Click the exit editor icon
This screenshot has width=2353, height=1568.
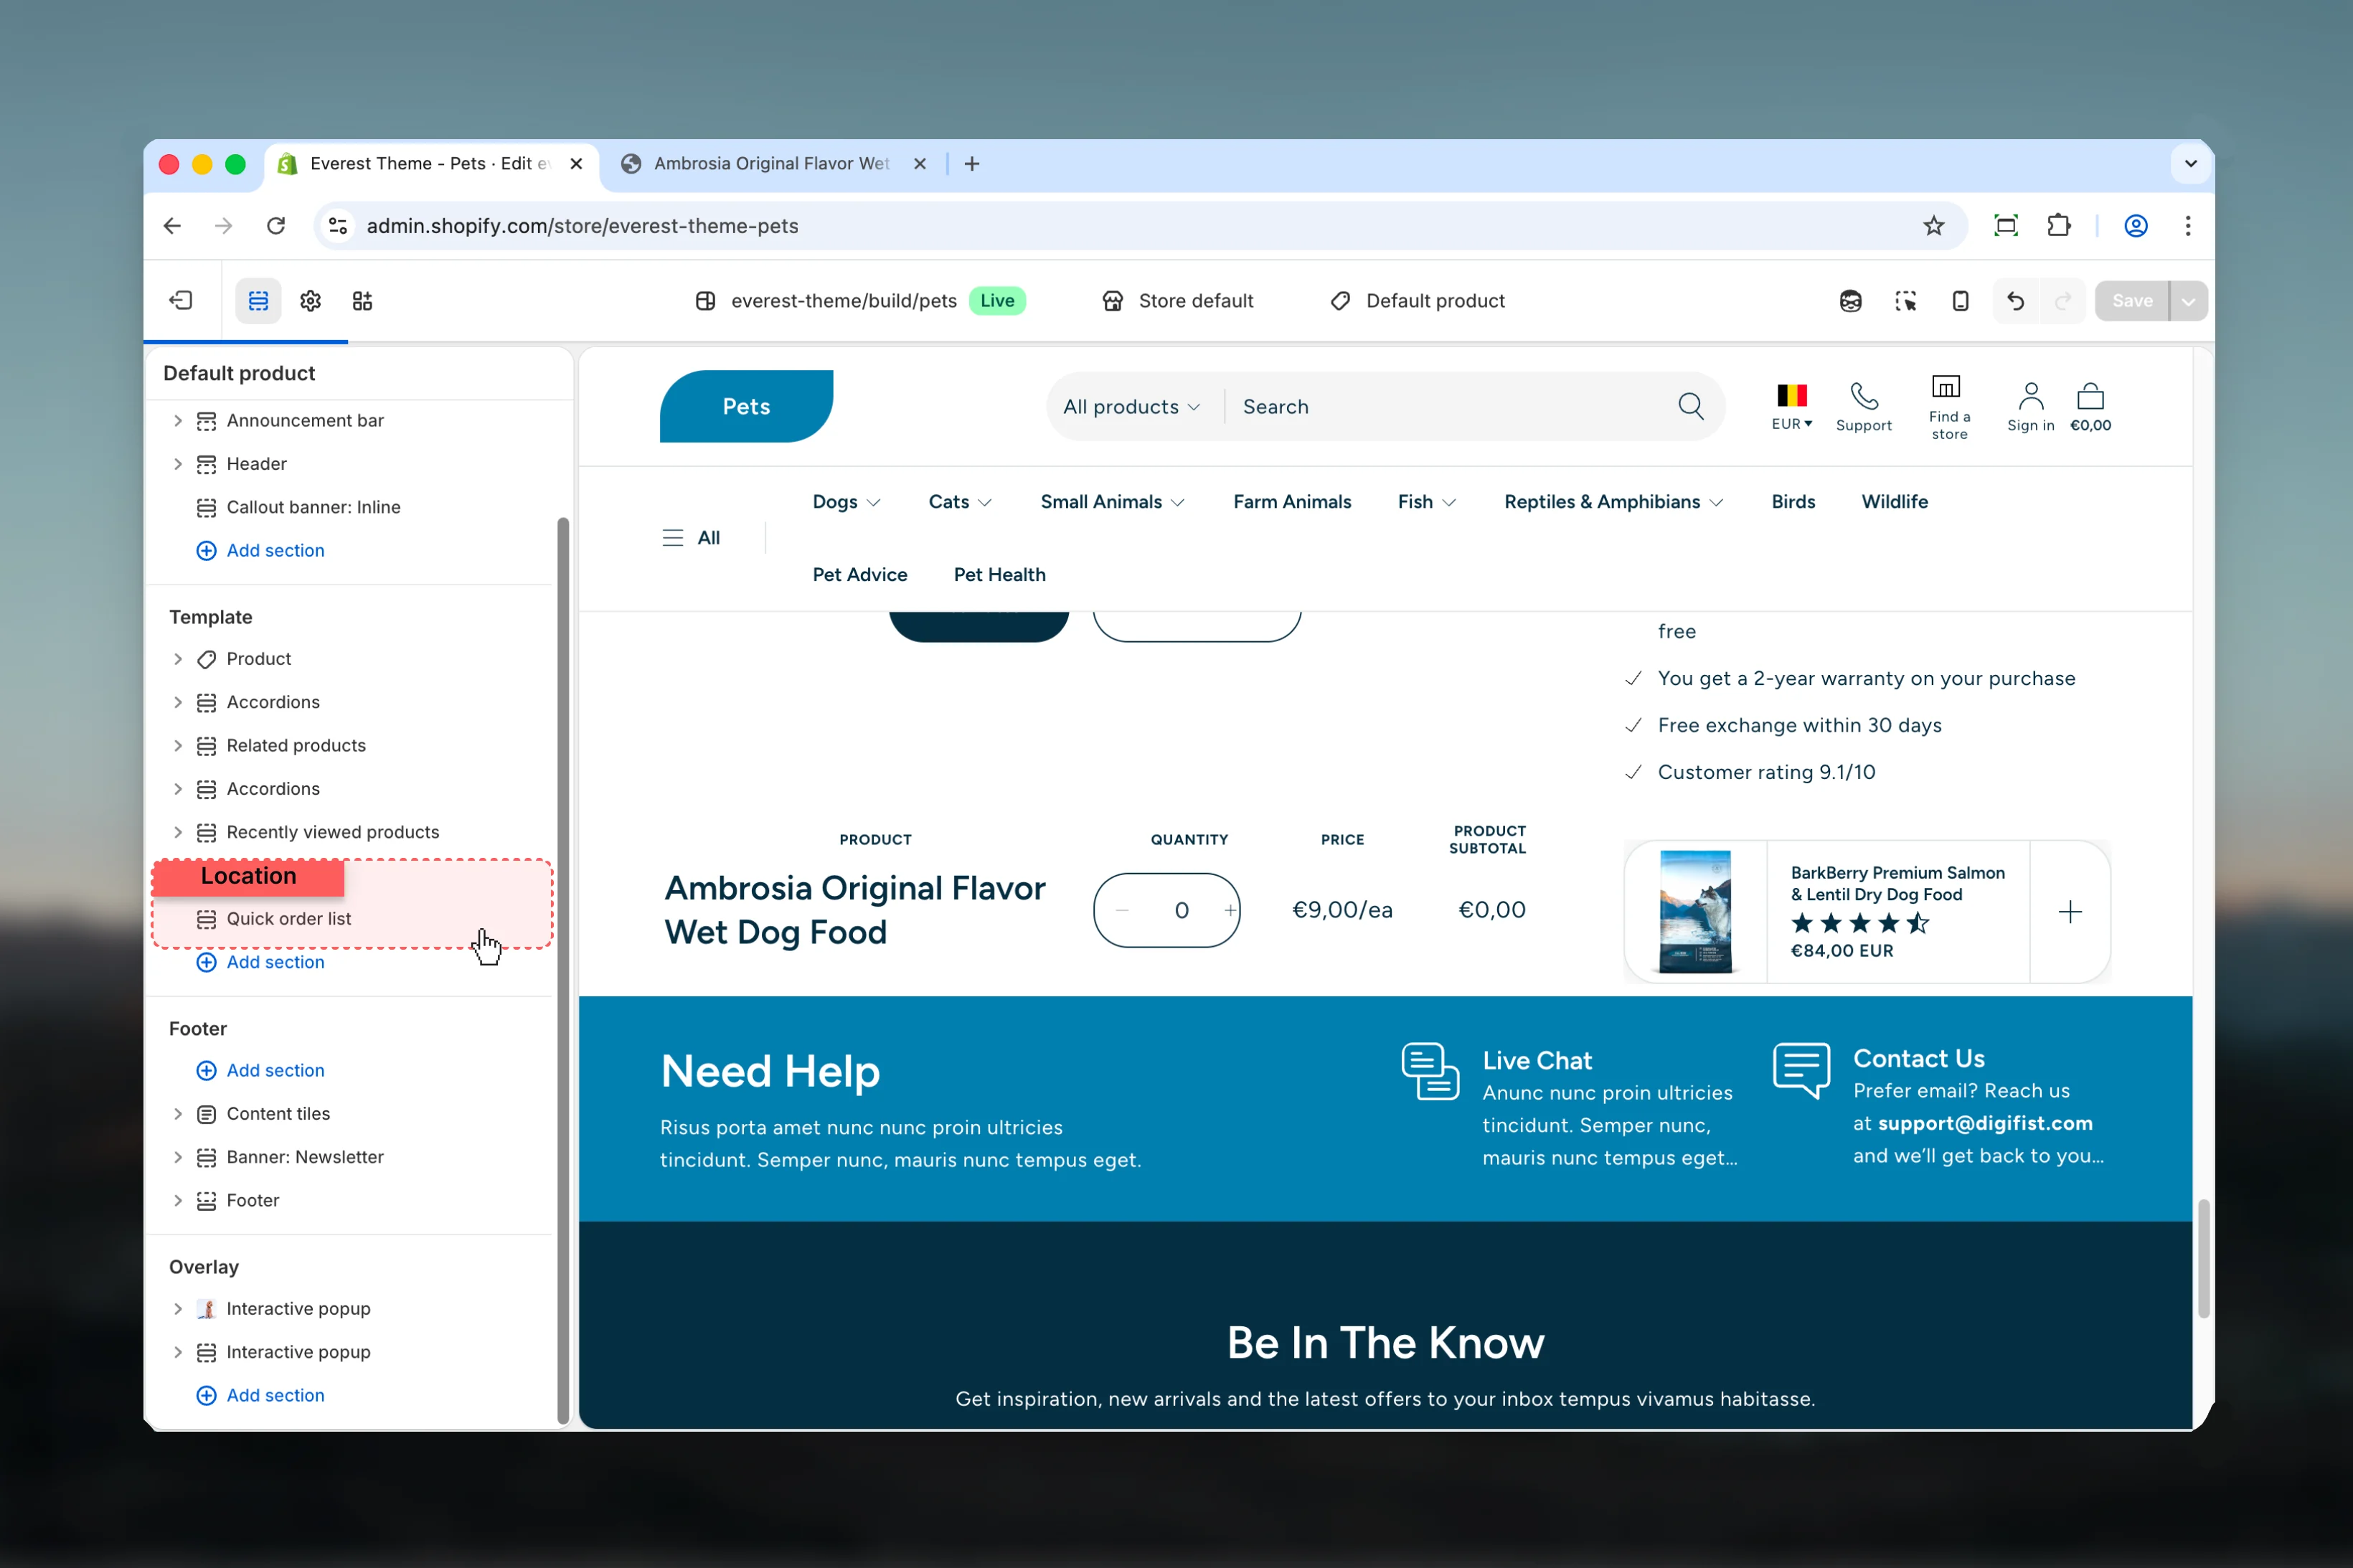pyautogui.click(x=181, y=300)
